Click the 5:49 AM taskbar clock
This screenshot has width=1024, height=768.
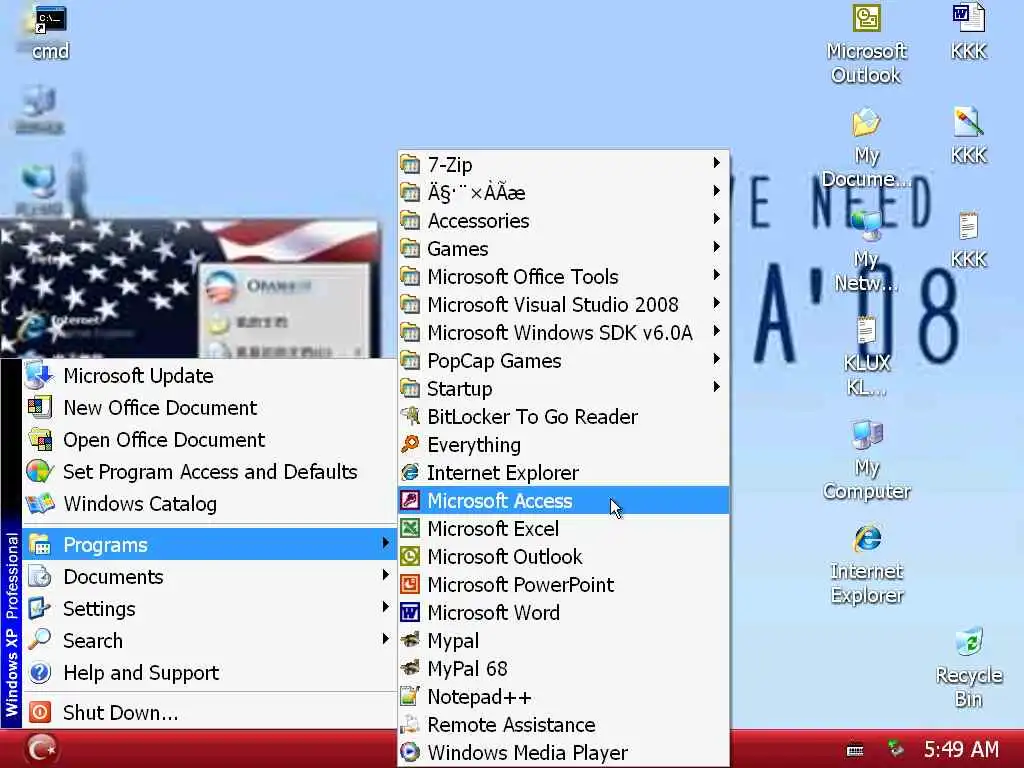(961, 749)
